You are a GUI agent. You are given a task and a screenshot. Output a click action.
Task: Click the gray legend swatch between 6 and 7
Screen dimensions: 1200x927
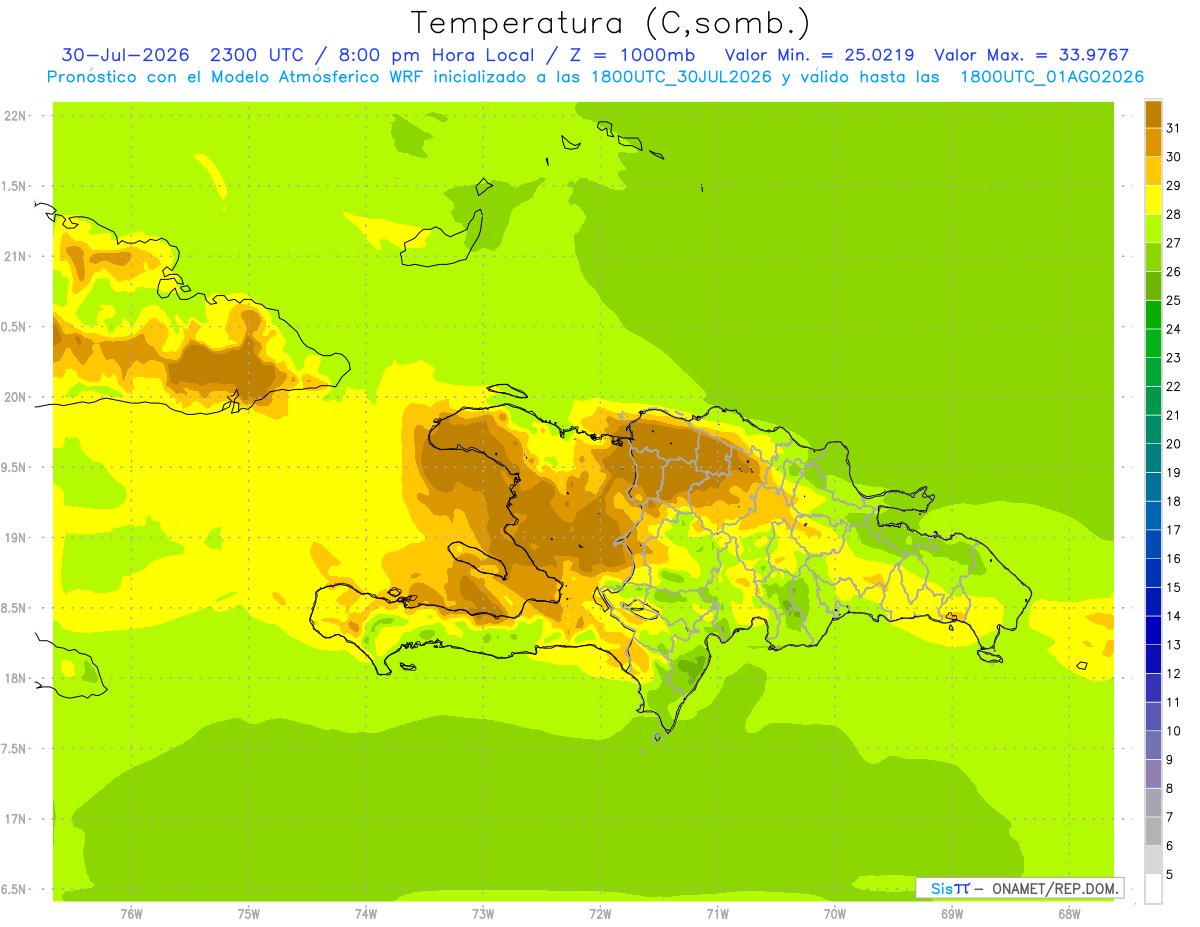[x=1153, y=831]
